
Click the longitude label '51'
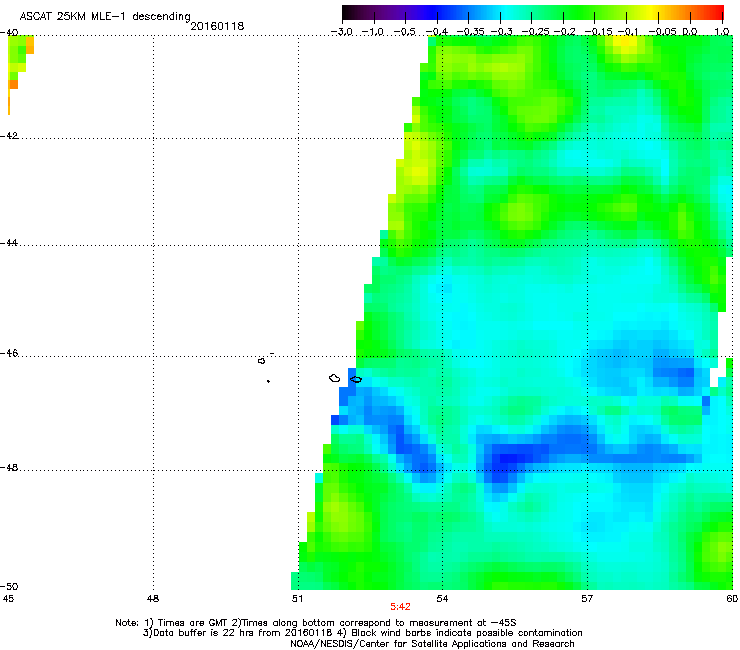[297, 599]
